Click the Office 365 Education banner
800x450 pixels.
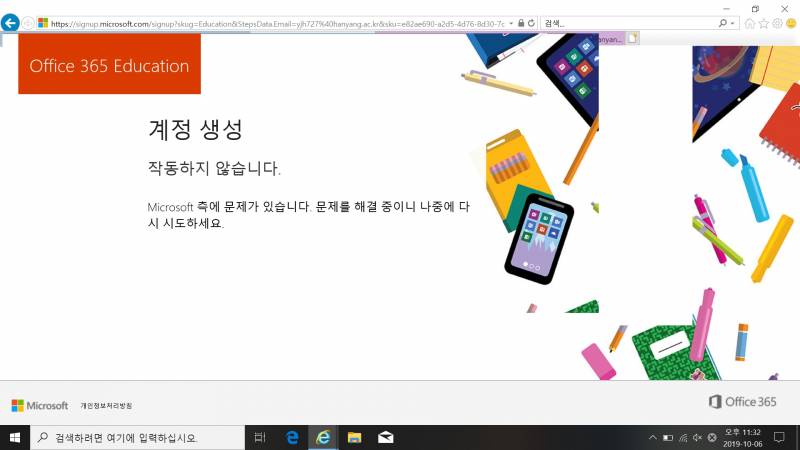(x=109, y=64)
